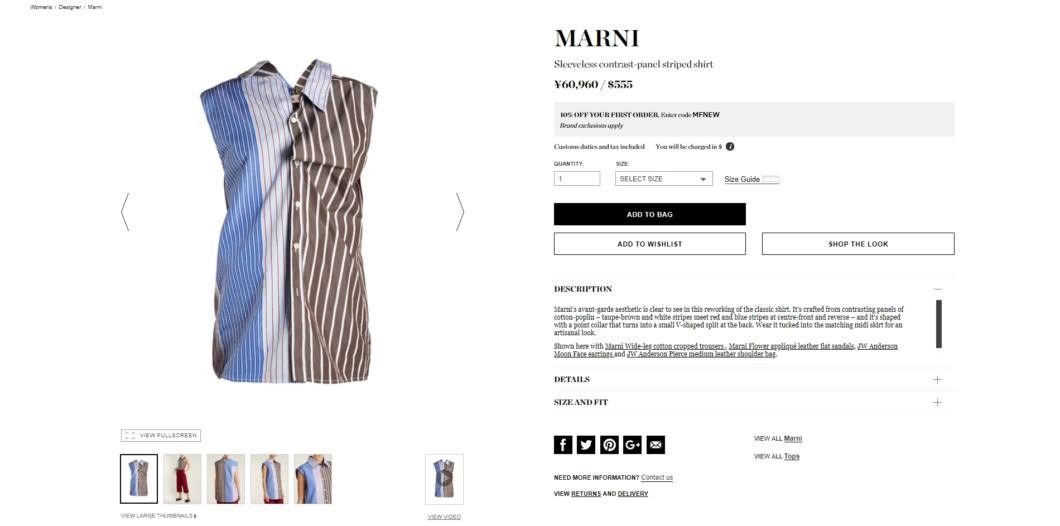
Task: Collapse the Description section
Action: 937,289
